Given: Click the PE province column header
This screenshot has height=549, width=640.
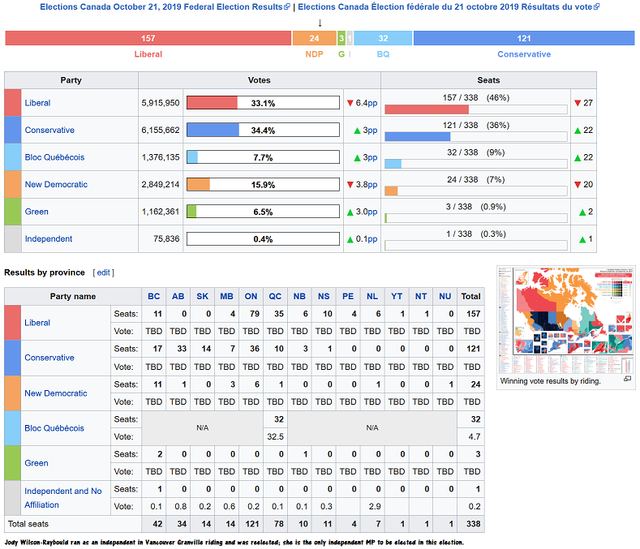Looking at the screenshot, I should pos(348,296).
